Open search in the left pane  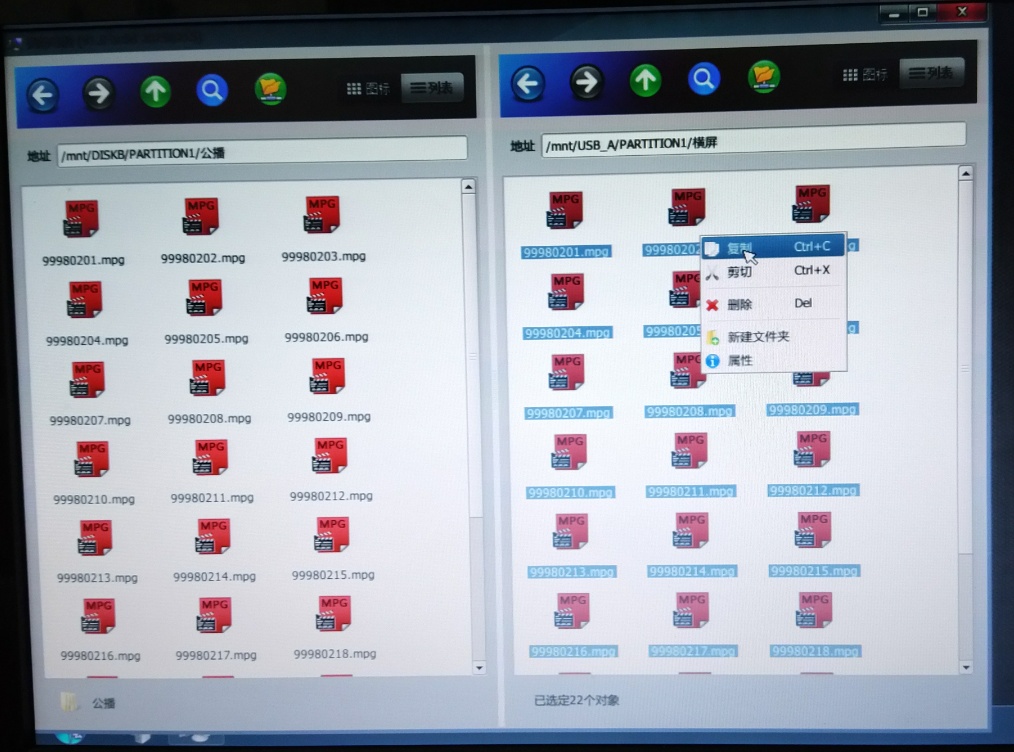coord(211,91)
